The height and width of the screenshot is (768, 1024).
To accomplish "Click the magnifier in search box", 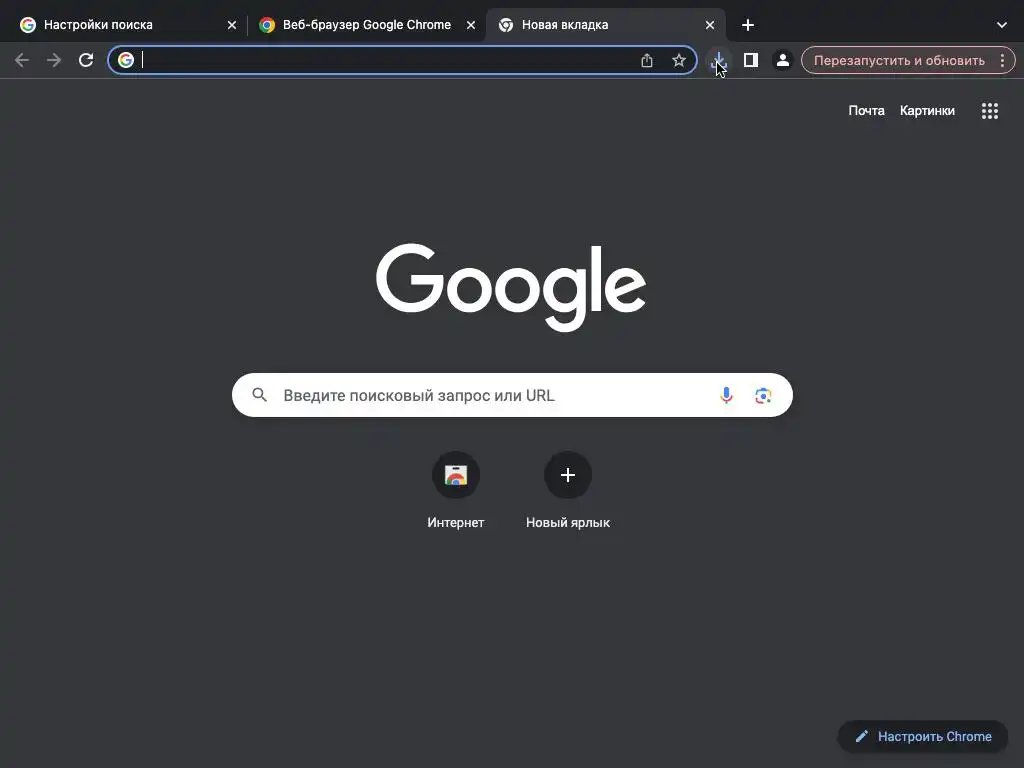I will [x=259, y=394].
